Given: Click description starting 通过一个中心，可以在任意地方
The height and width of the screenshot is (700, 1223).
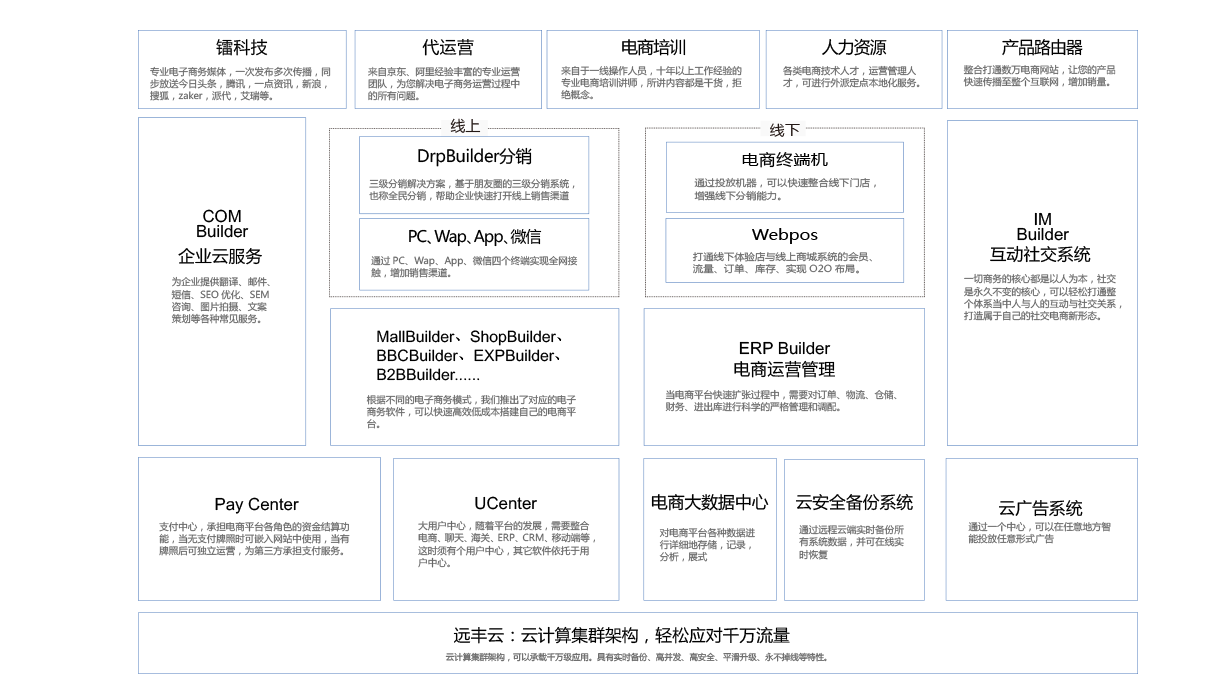Looking at the screenshot, I should 1039,533.
